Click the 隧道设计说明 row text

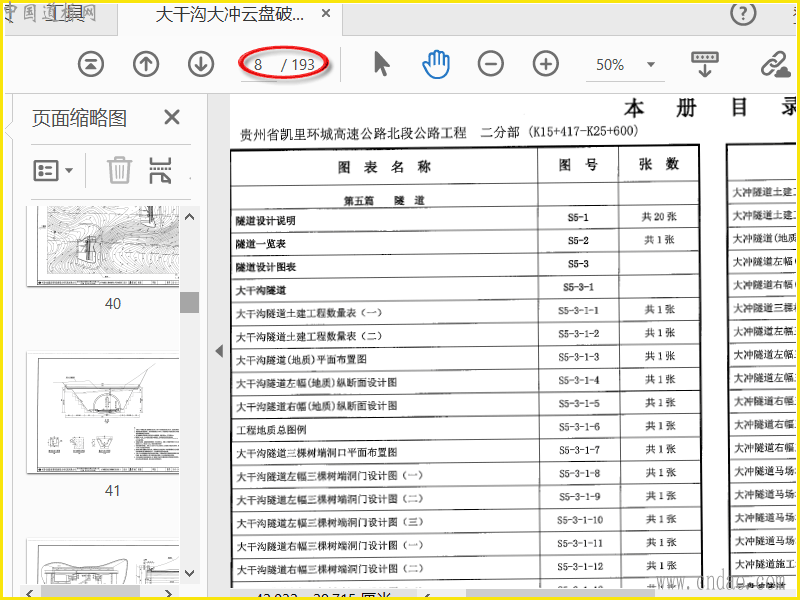pos(265,221)
